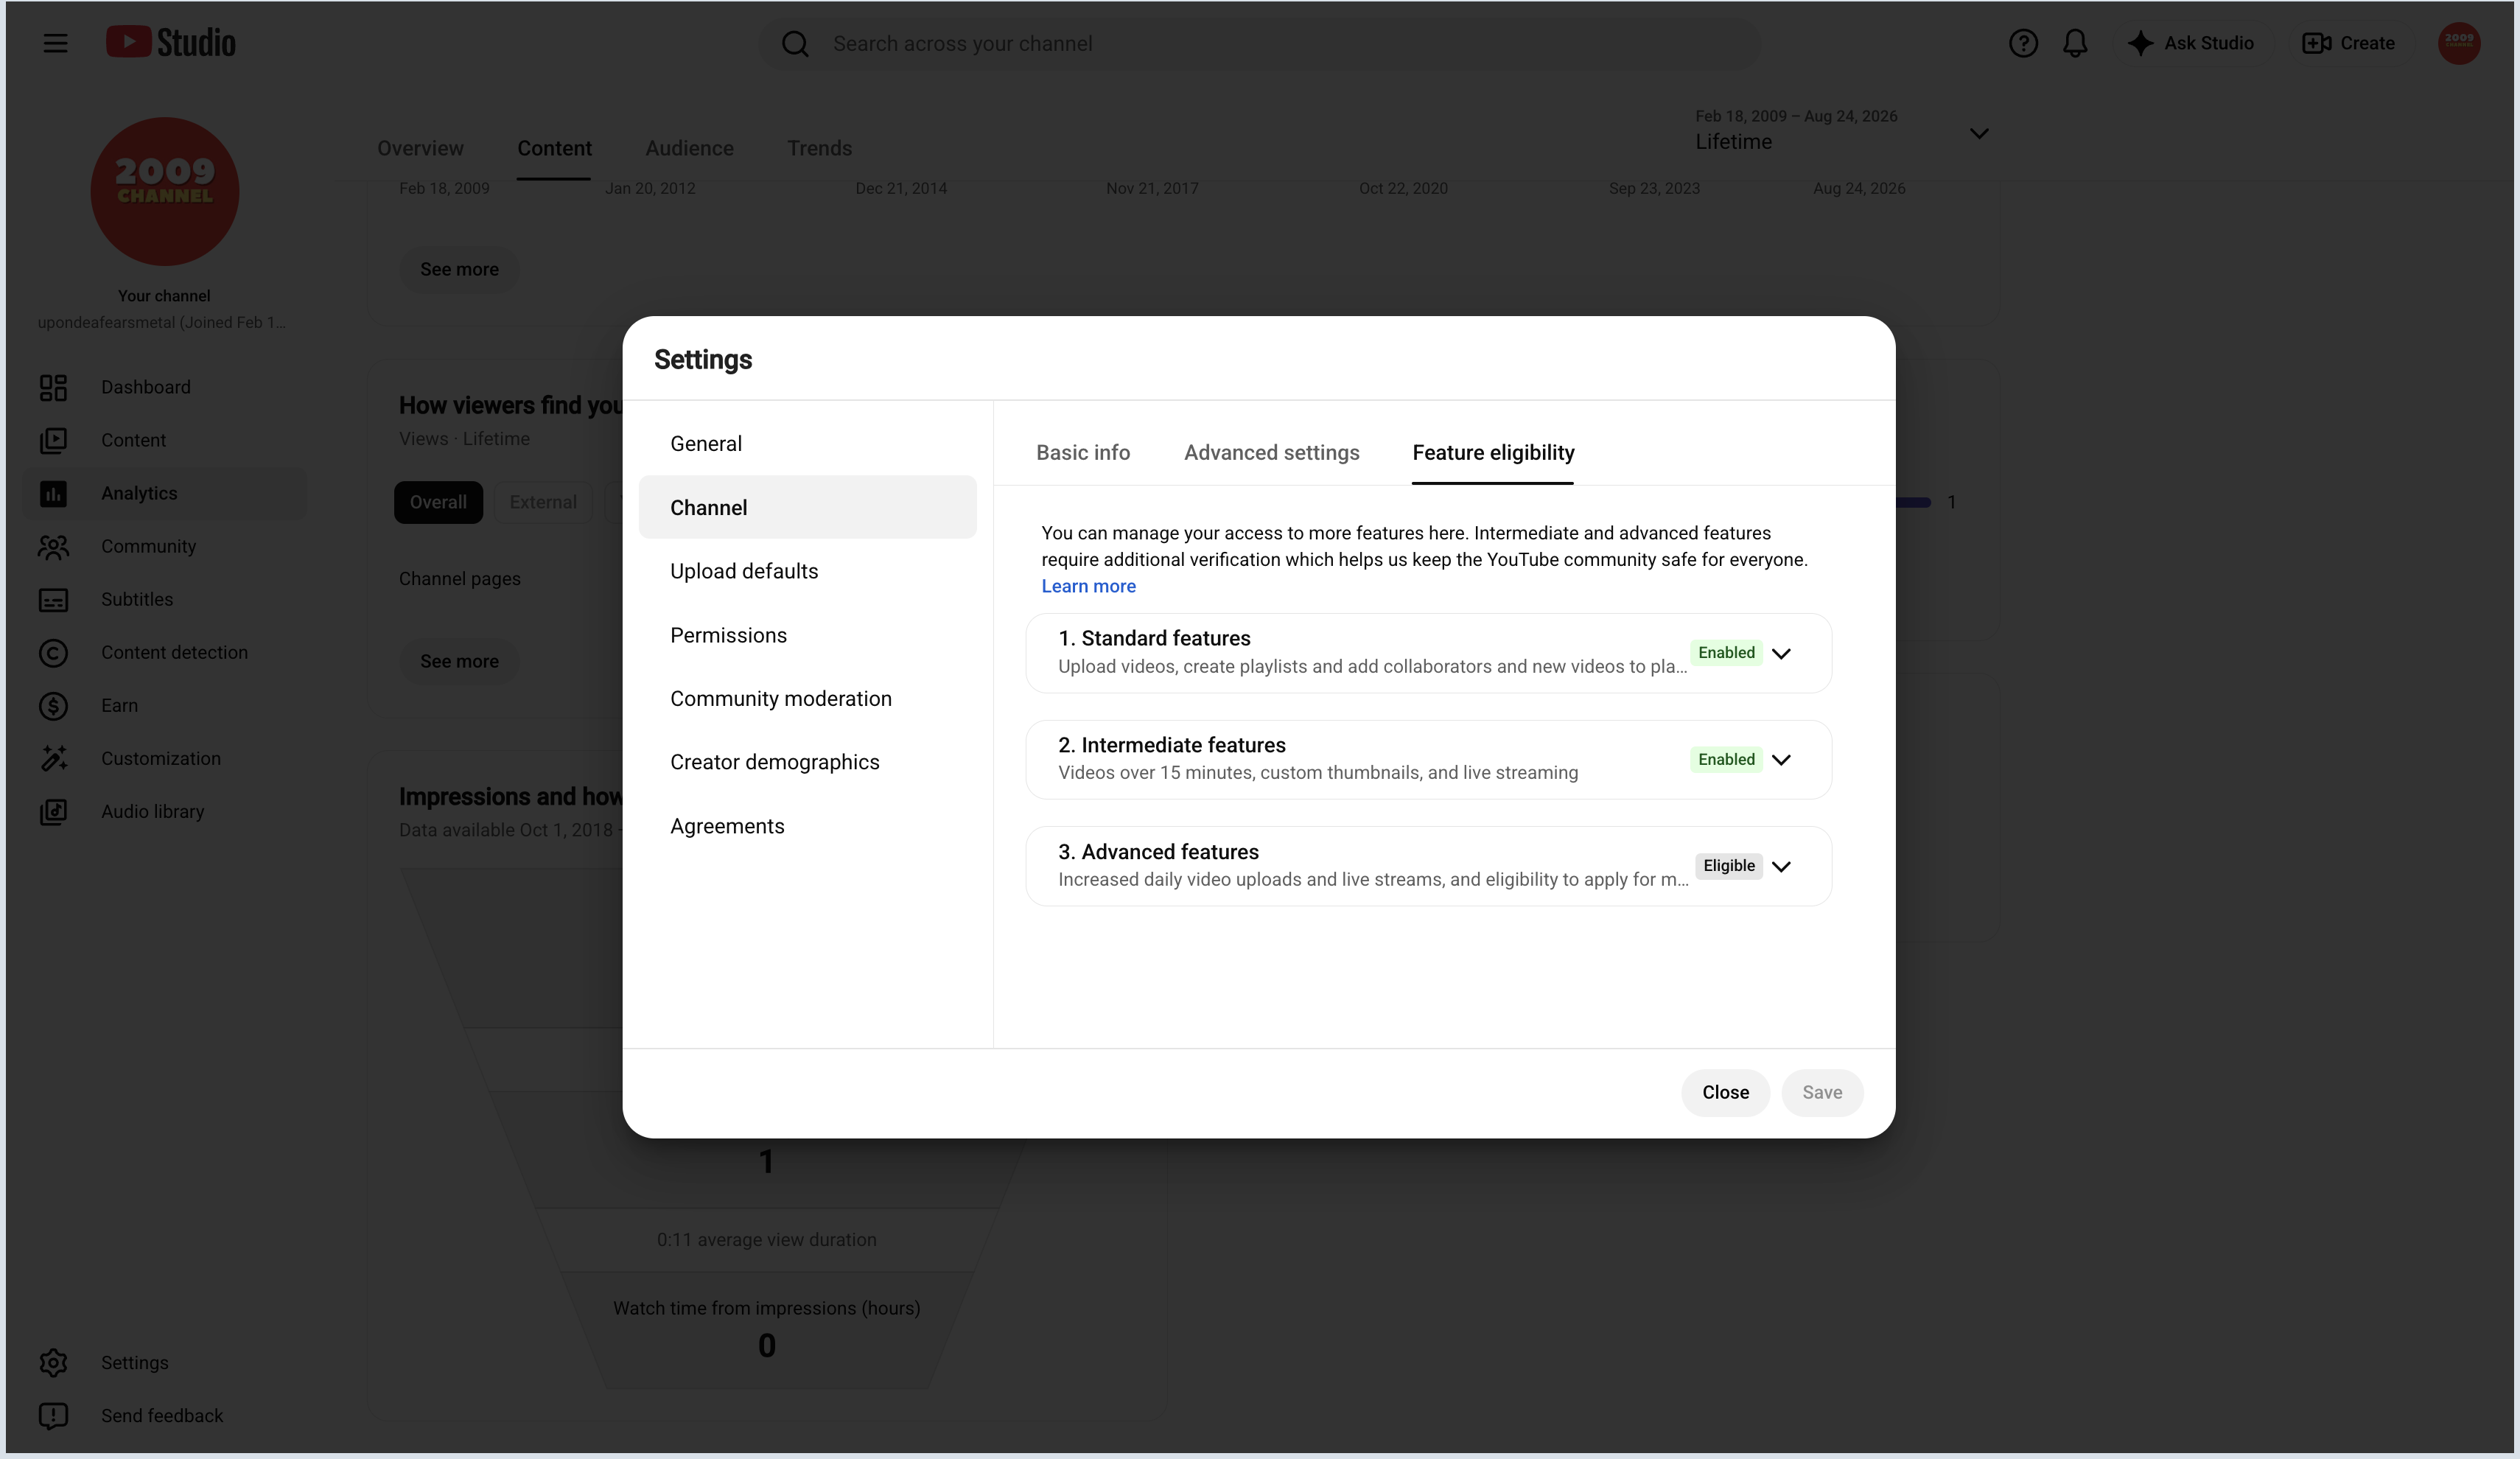Click the Community people icon

coord(53,546)
